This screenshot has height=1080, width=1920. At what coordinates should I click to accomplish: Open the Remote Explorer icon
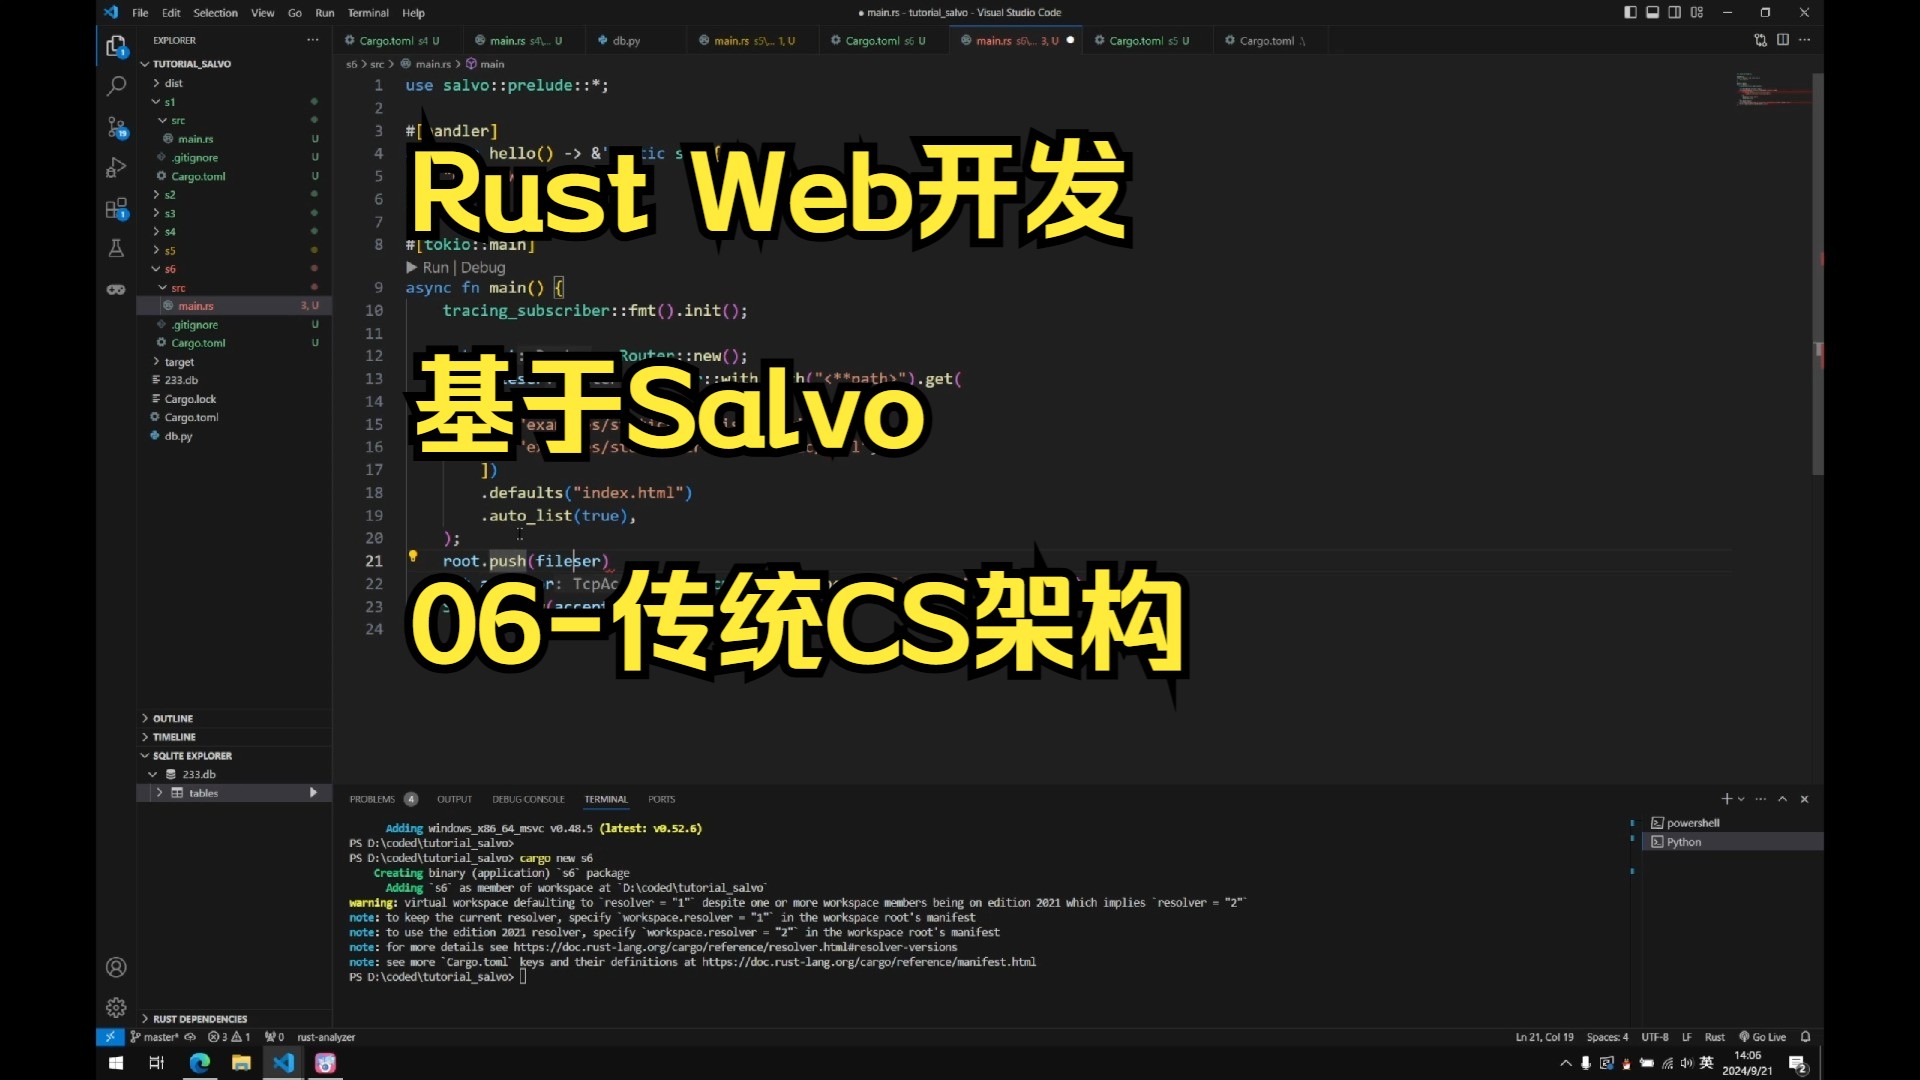(115, 290)
